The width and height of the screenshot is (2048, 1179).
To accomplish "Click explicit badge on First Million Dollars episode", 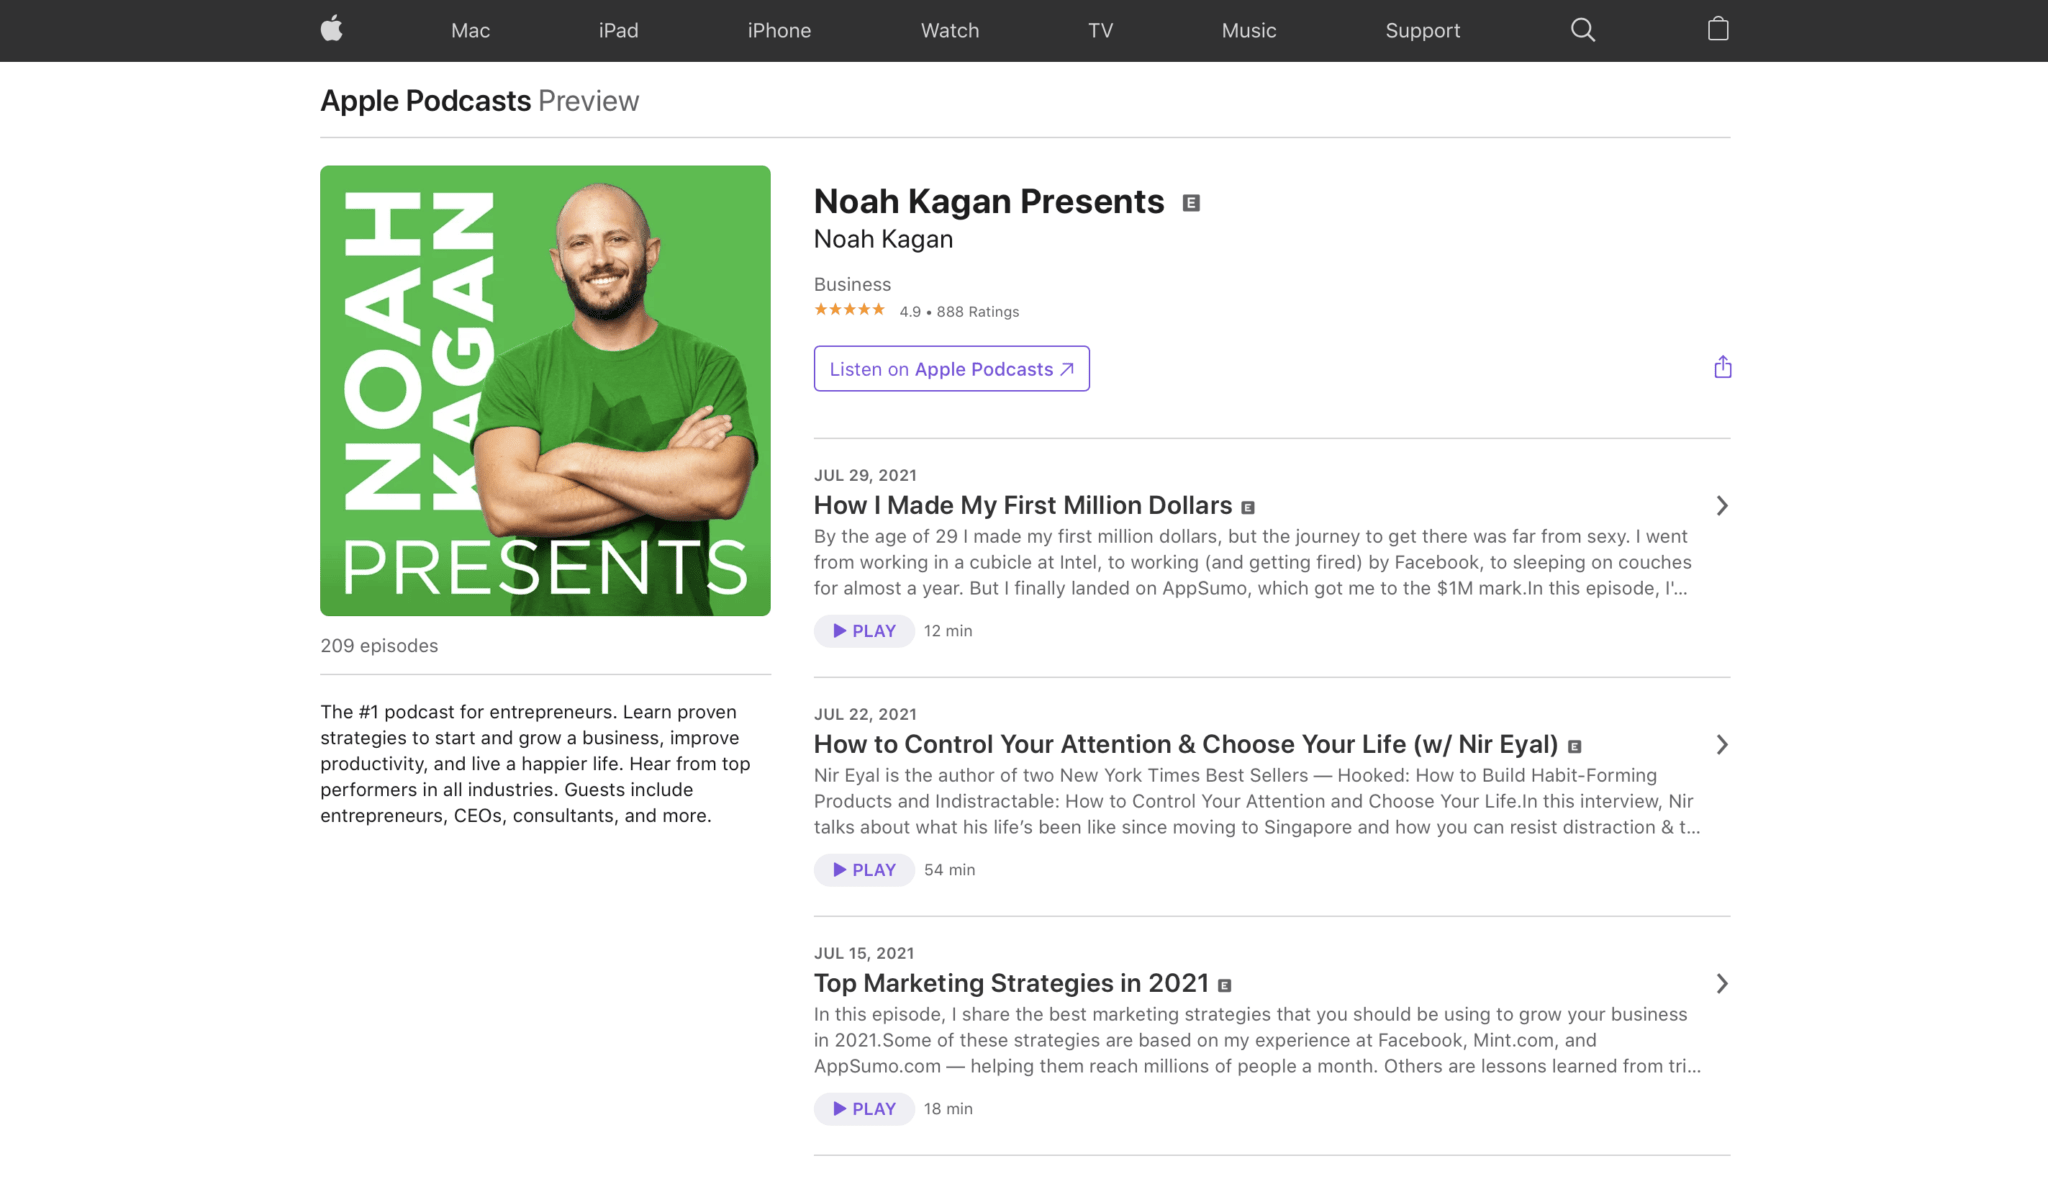I will coord(1248,508).
